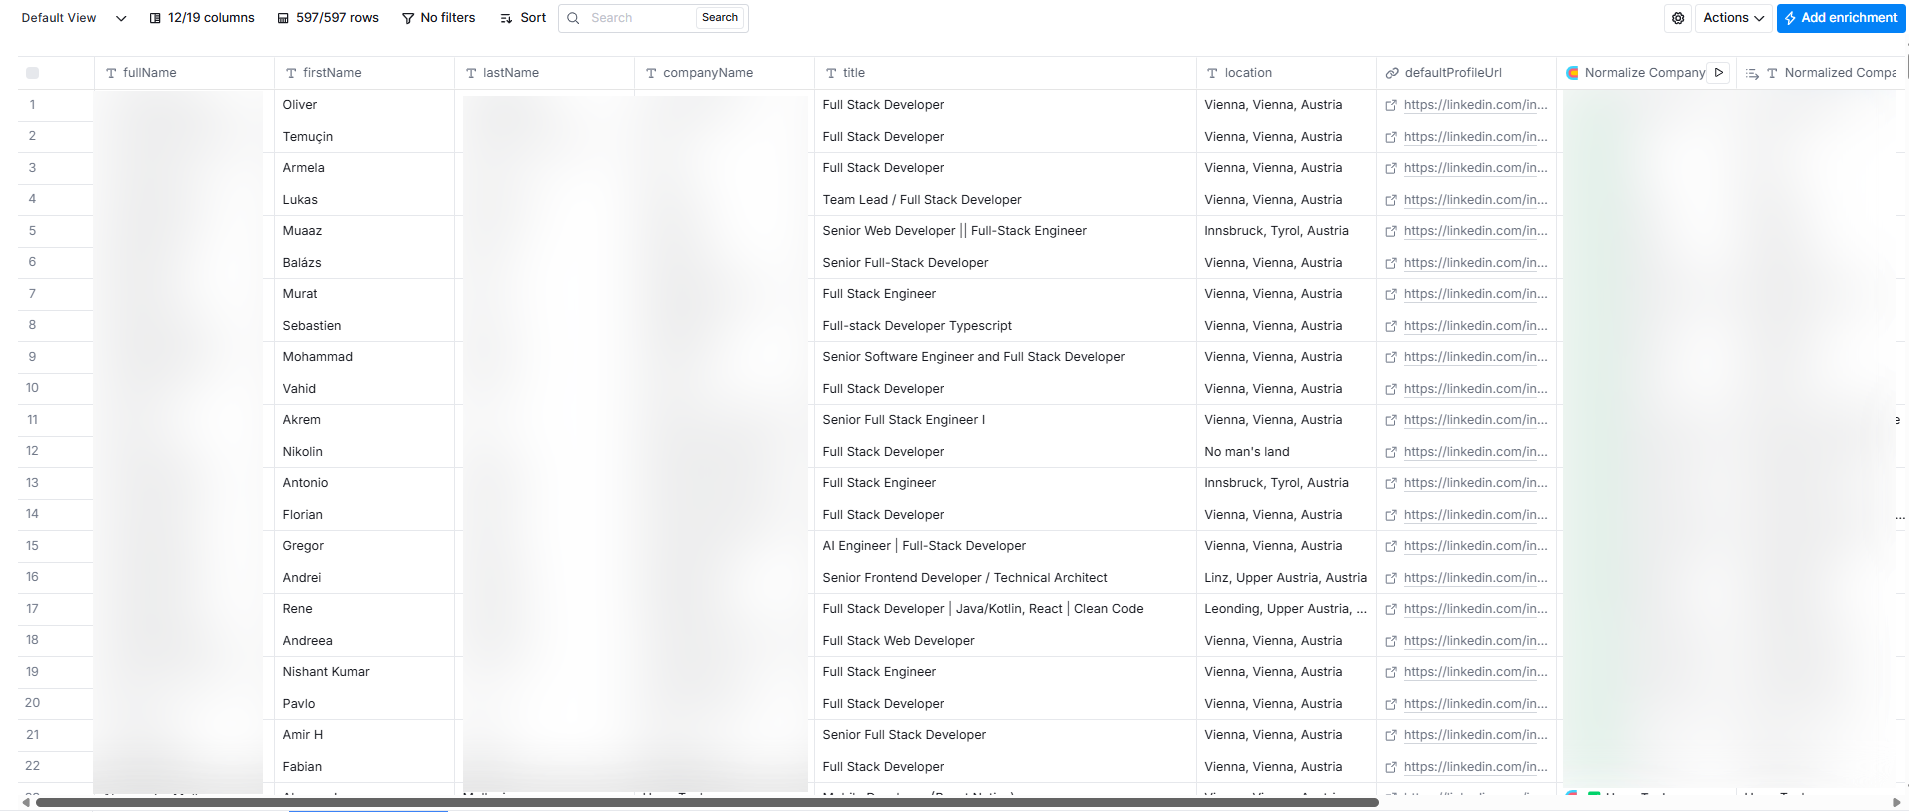This screenshot has width=1909, height=812.
Task: Open the 12/19 columns selector
Action: pos(202,18)
